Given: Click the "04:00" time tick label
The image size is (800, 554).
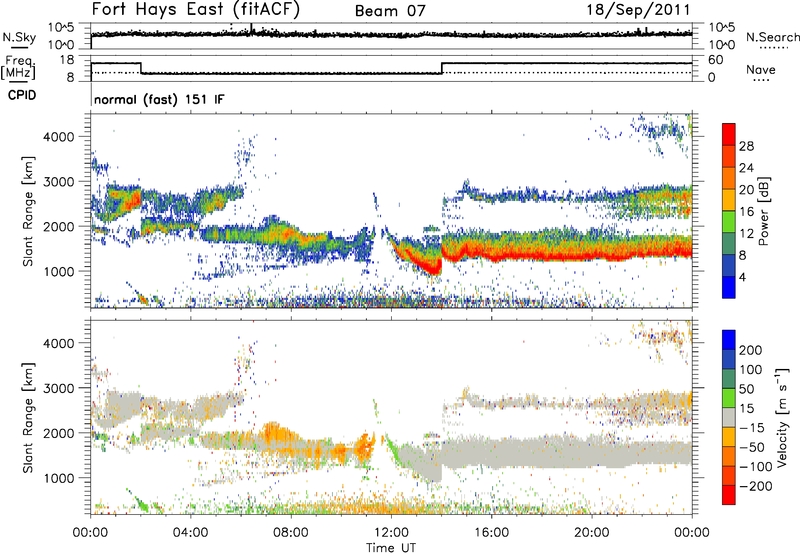Looking at the screenshot, I should pyautogui.click(x=191, y=533).
